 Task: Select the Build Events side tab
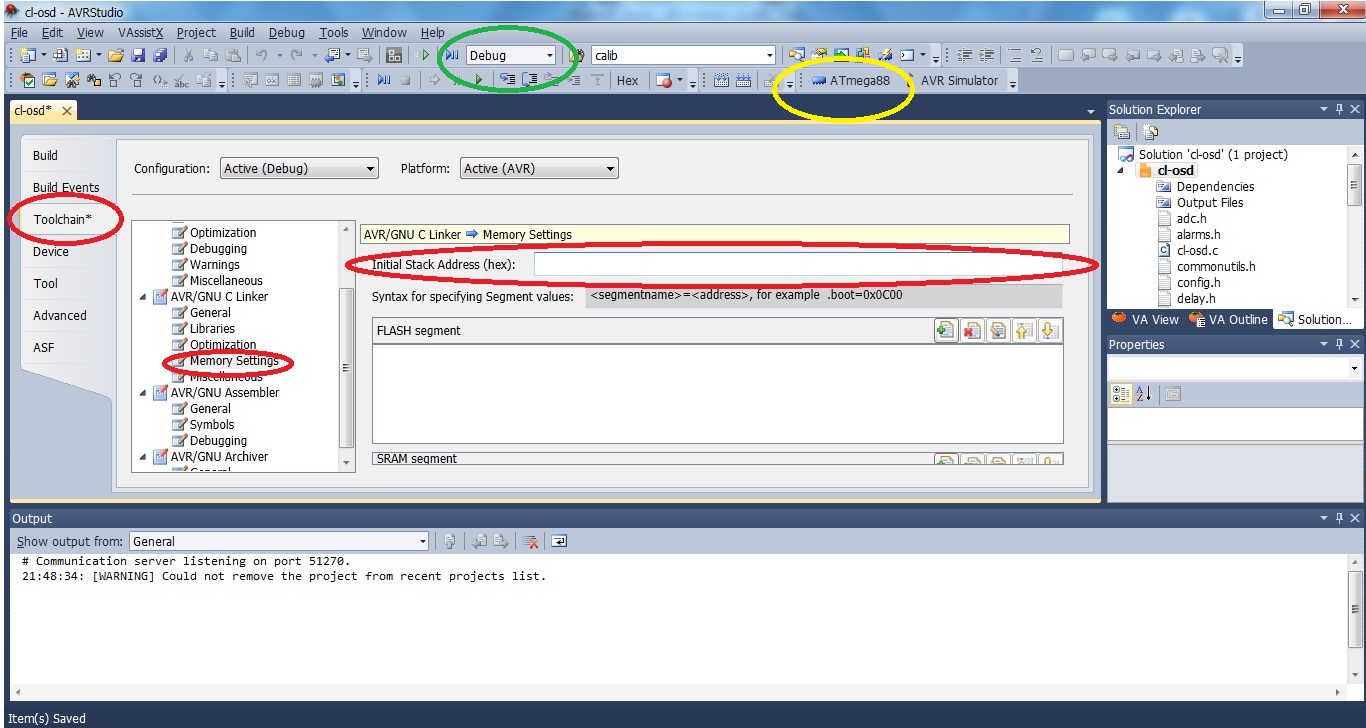tap(66, 187)
